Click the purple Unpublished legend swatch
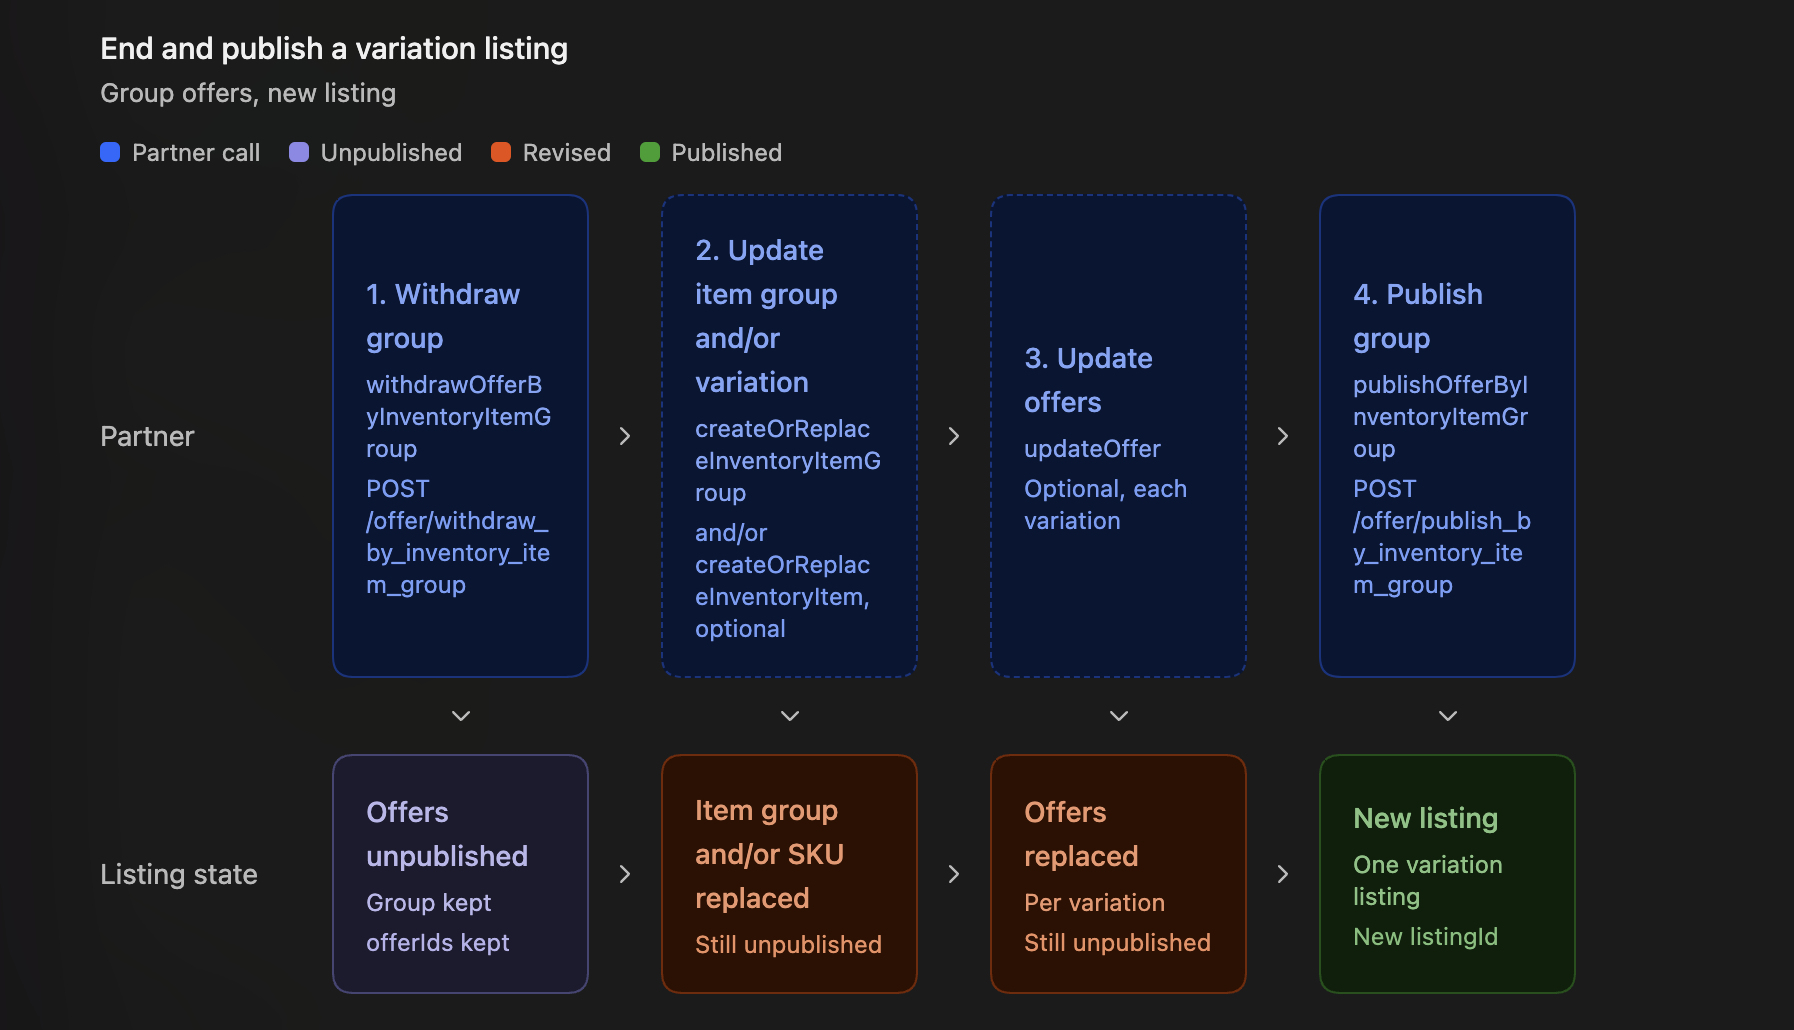 (x=299, y=152)
